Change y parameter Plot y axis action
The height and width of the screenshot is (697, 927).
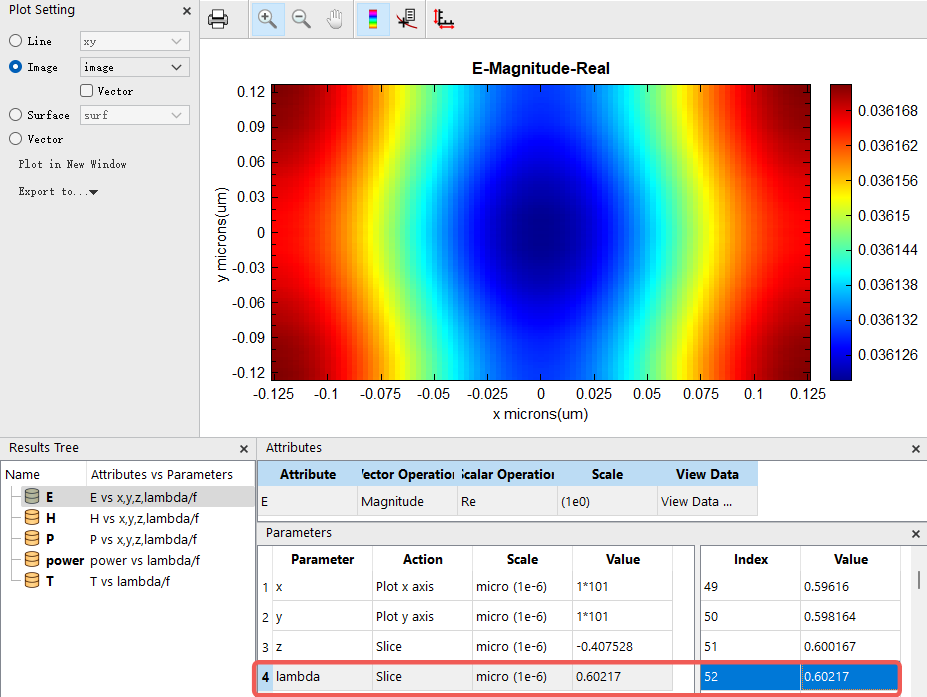click(x=423, y=617)
